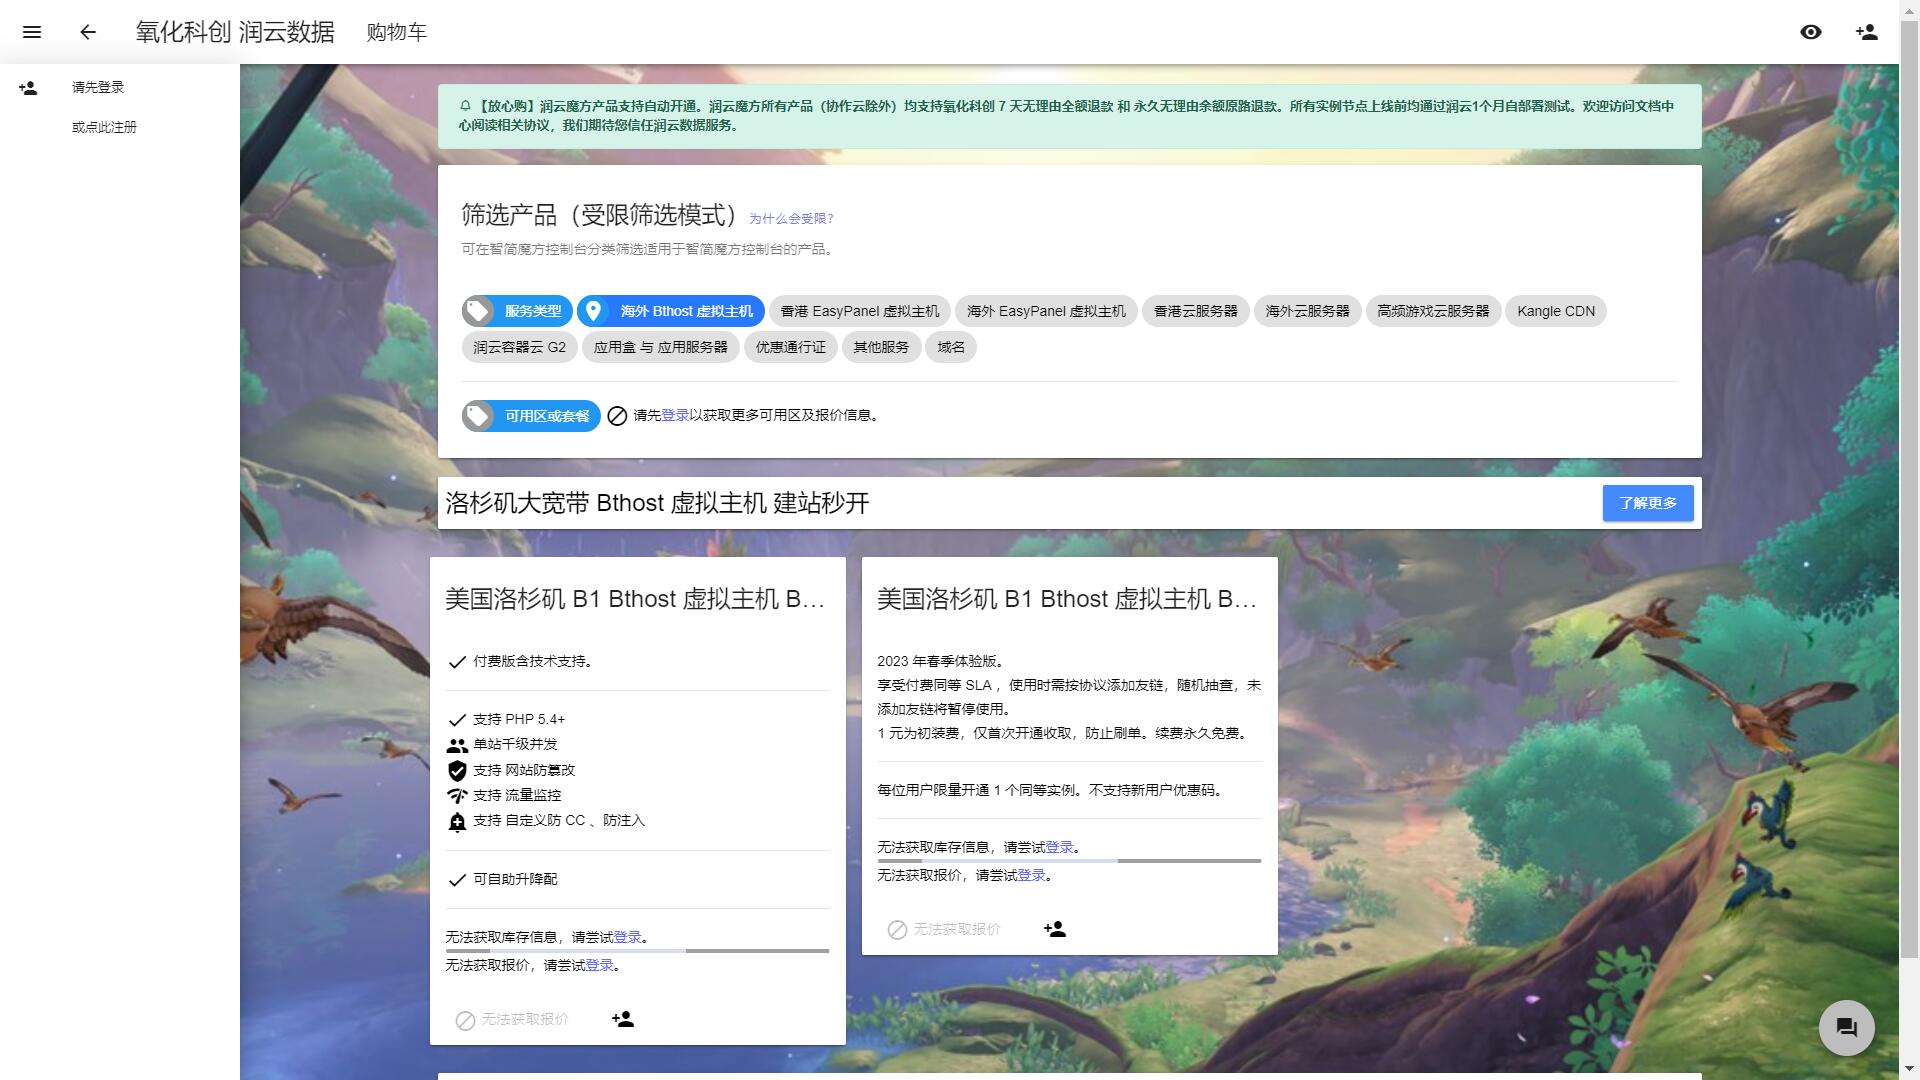The width and height of the screenshot is (1920, 1080).
Task: Click the 洛杉矶大宽带 Bthost 虚拟主机 建站秒开 heading
Action: pyautogui.click(x=657, y=503)
